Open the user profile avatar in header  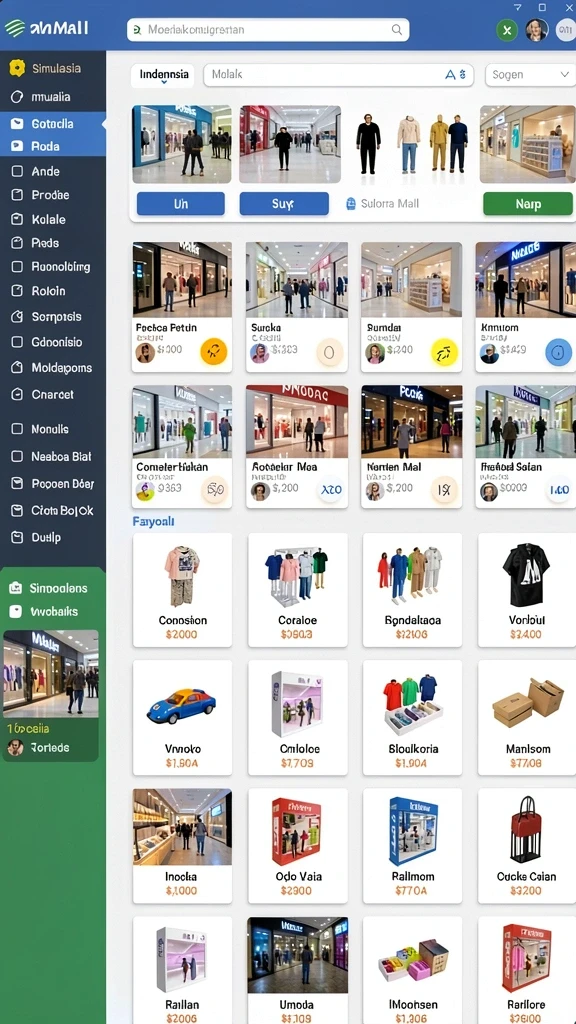tap(536, 30)
